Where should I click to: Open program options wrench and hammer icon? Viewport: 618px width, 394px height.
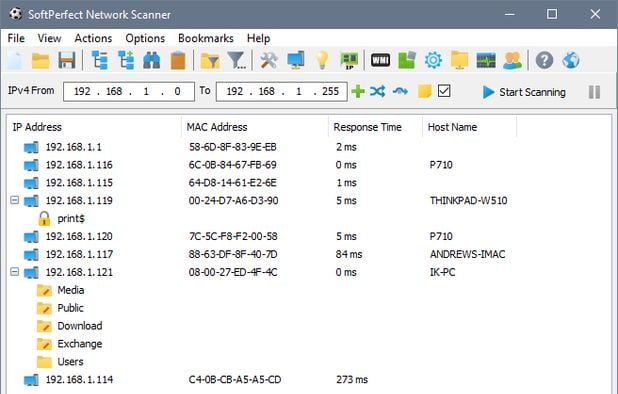269,60
